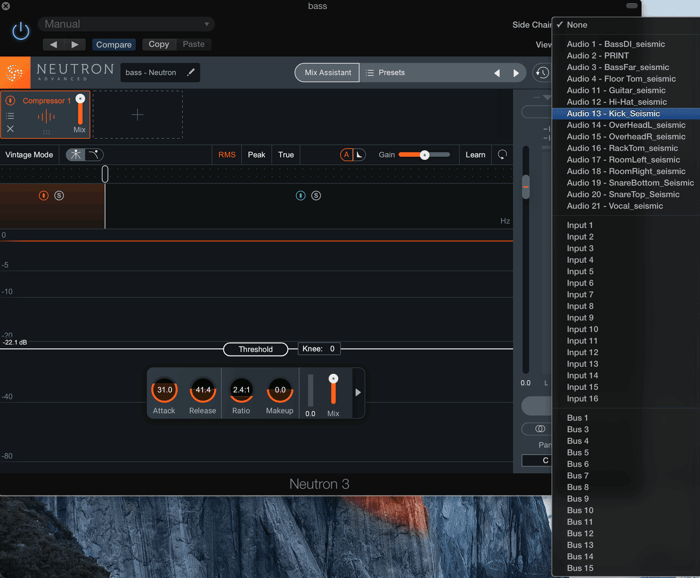
Task: Toggle the plugin power bypass button
Action: click(x=21, y=31)
